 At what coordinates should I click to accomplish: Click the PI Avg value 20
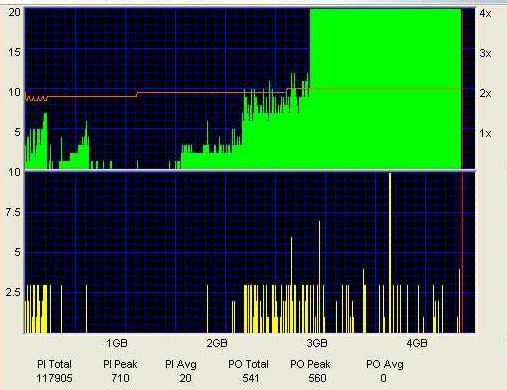(x=185, y=378)
